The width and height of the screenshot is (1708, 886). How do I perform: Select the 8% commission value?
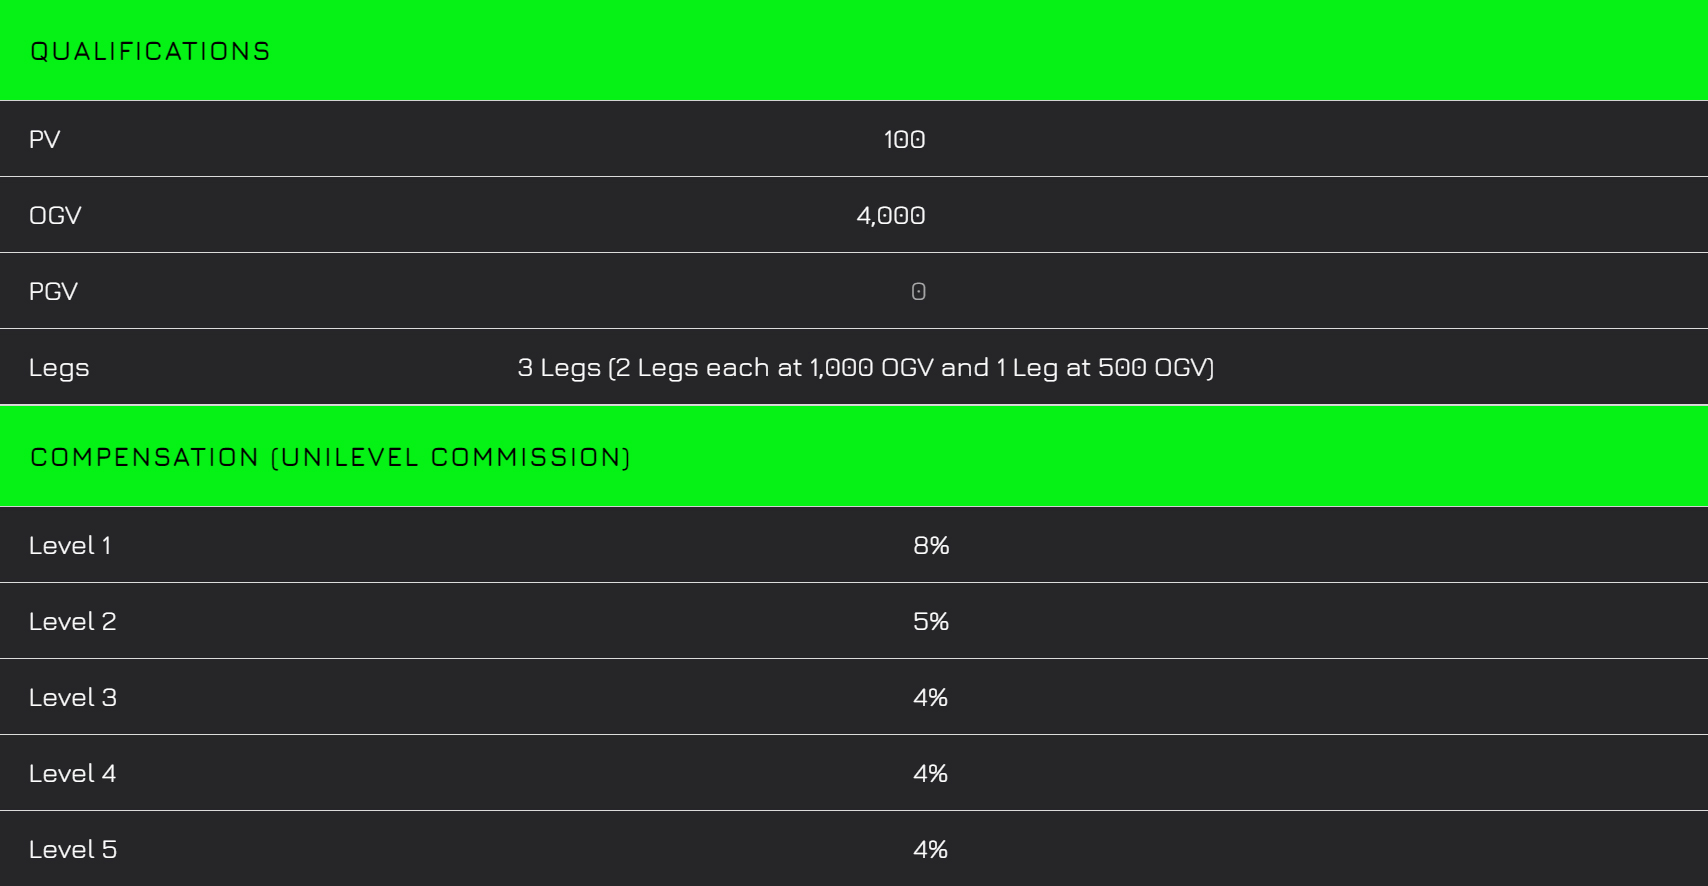(x=930, y=545)
